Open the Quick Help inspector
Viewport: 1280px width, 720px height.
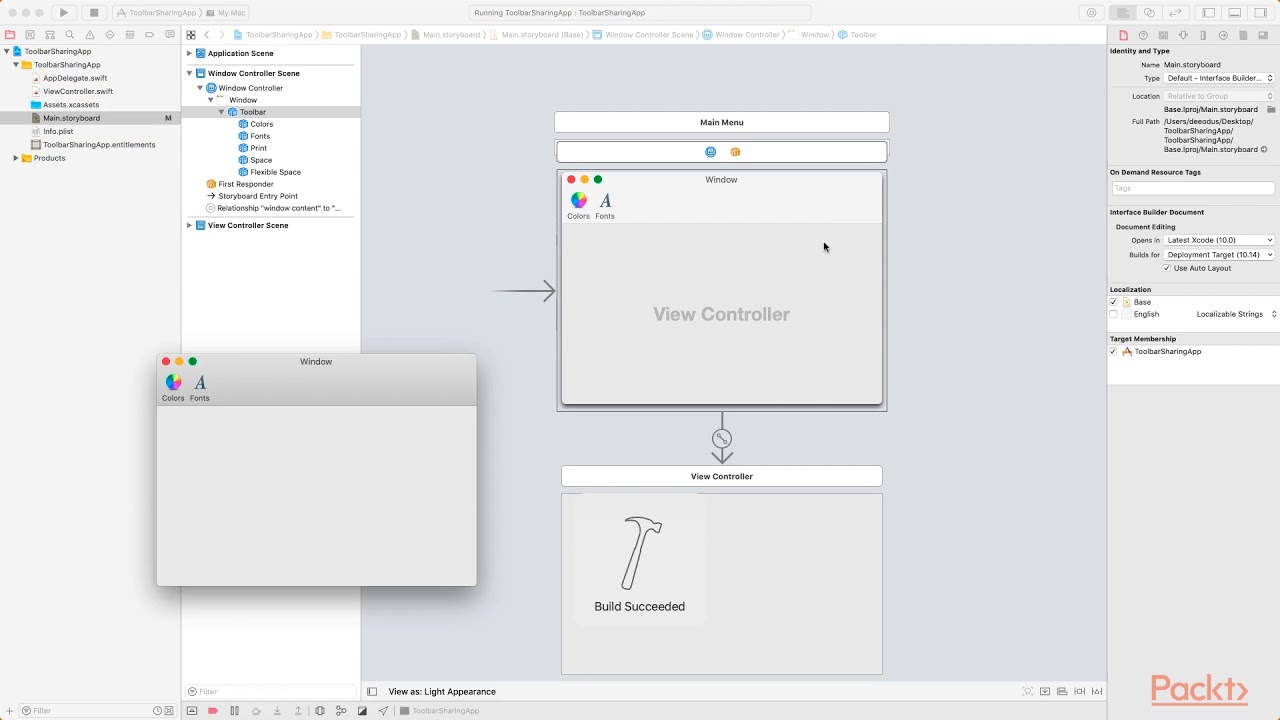1143,35
